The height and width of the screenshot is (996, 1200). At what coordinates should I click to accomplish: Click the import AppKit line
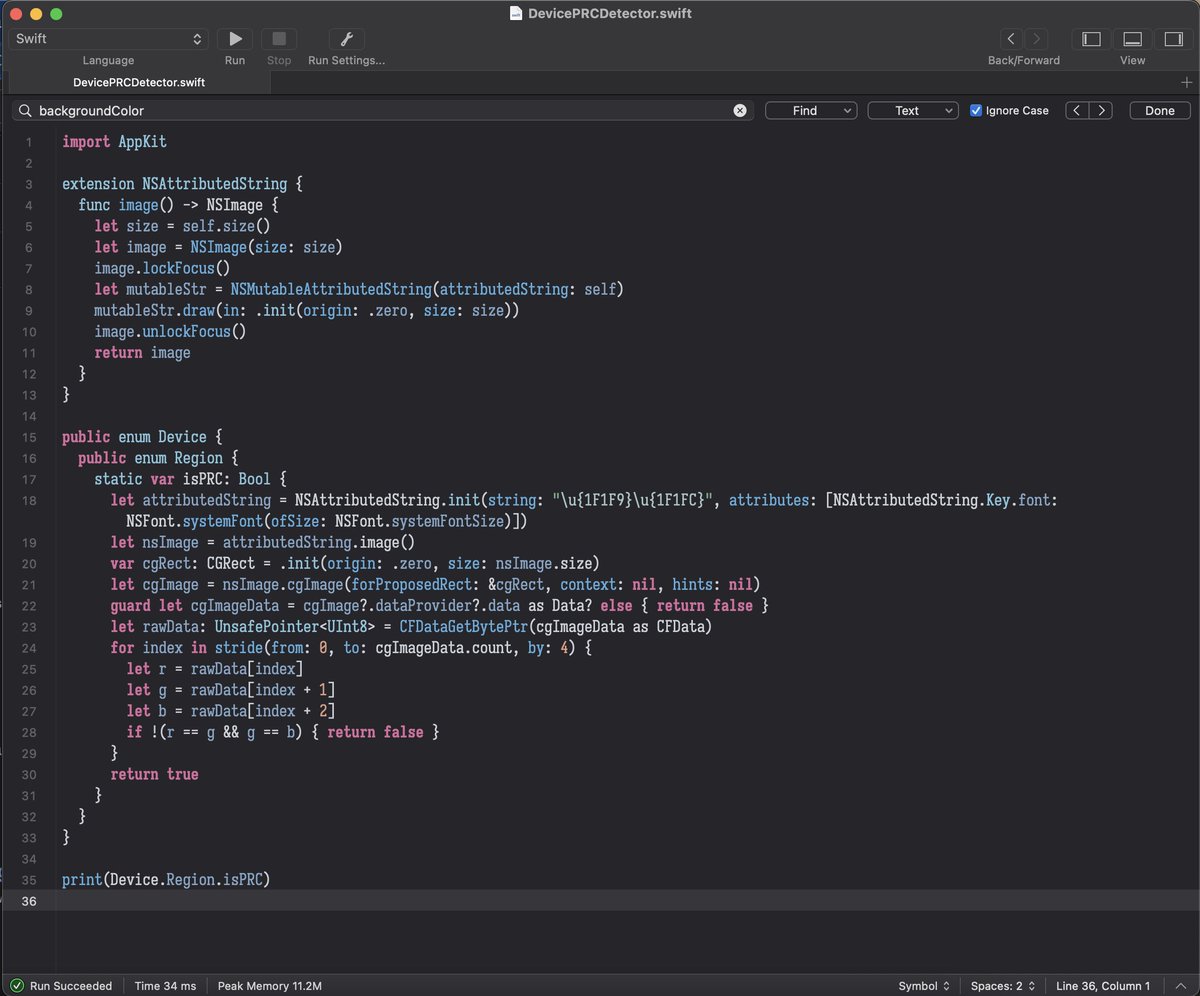pyautogui.click(x=114, y=142)
